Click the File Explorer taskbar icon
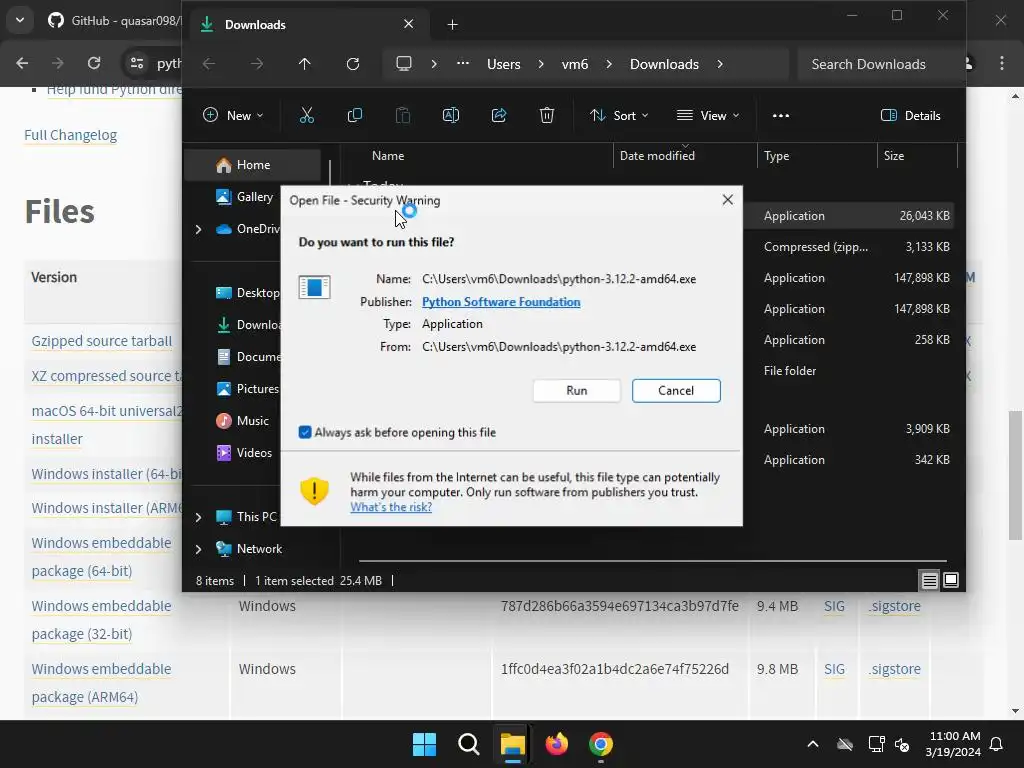The image size is (1024, 768). point(513,744)
